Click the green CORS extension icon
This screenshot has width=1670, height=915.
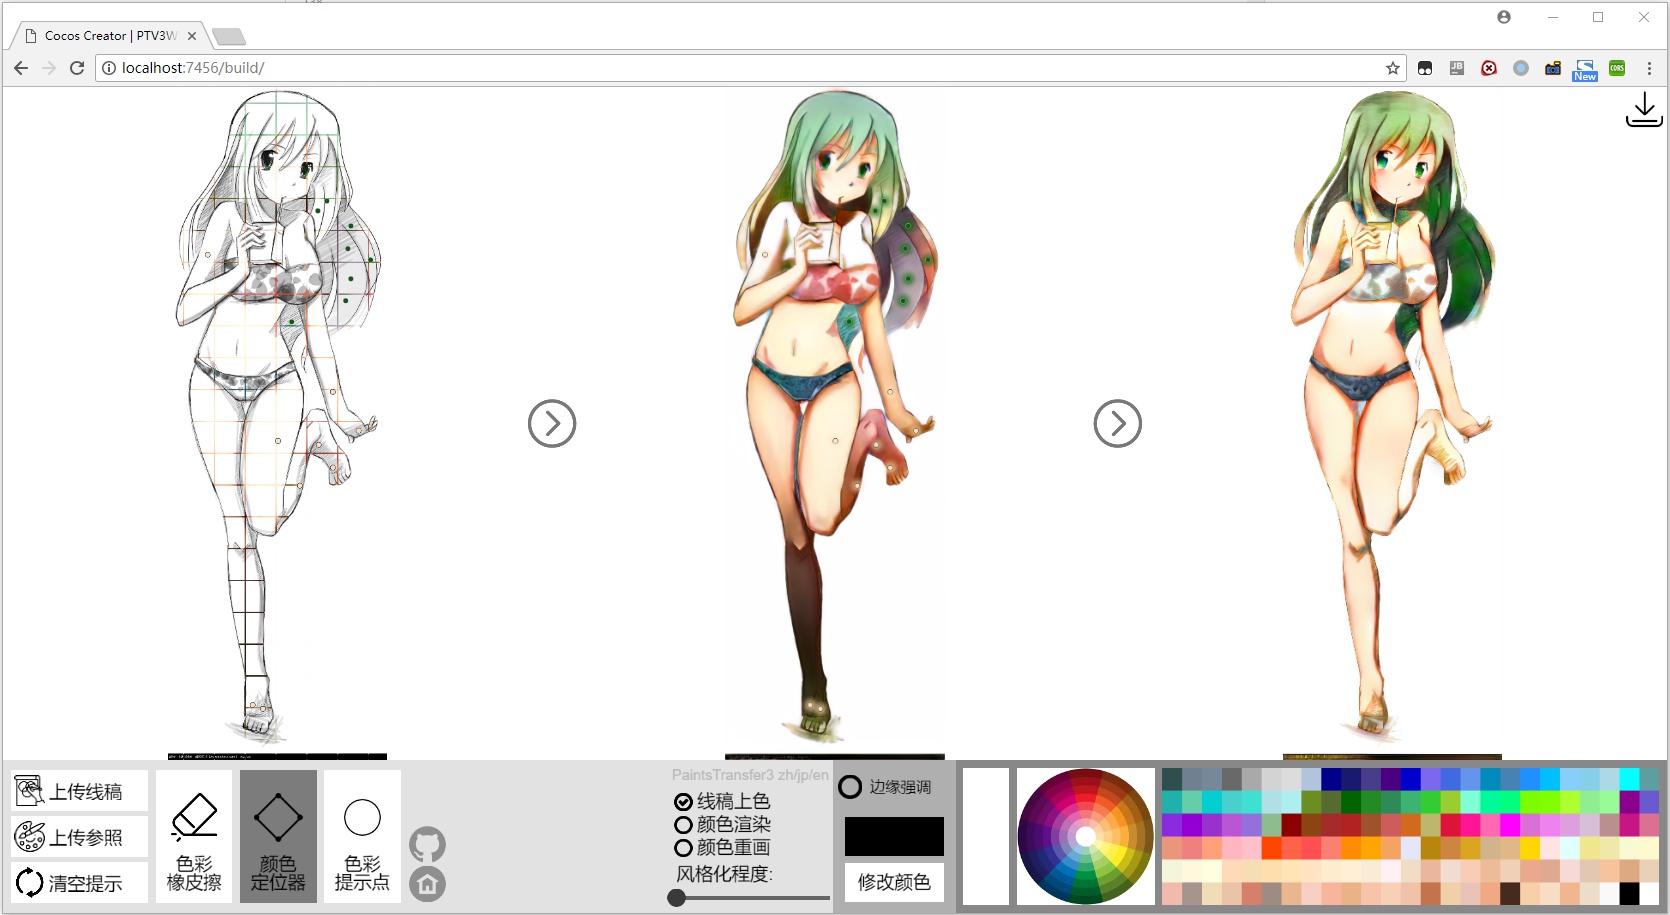[x=1617, y=68]
